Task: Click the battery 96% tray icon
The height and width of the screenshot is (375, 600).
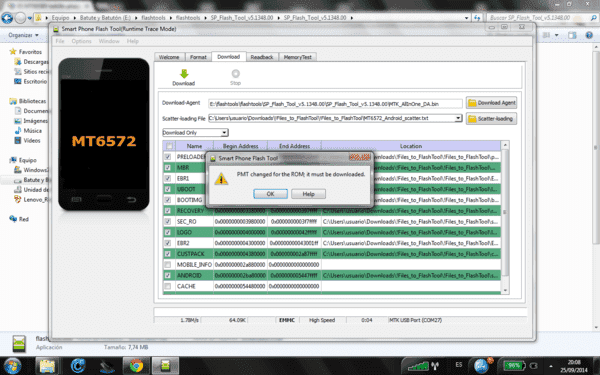Action: [x=514, y=366]
